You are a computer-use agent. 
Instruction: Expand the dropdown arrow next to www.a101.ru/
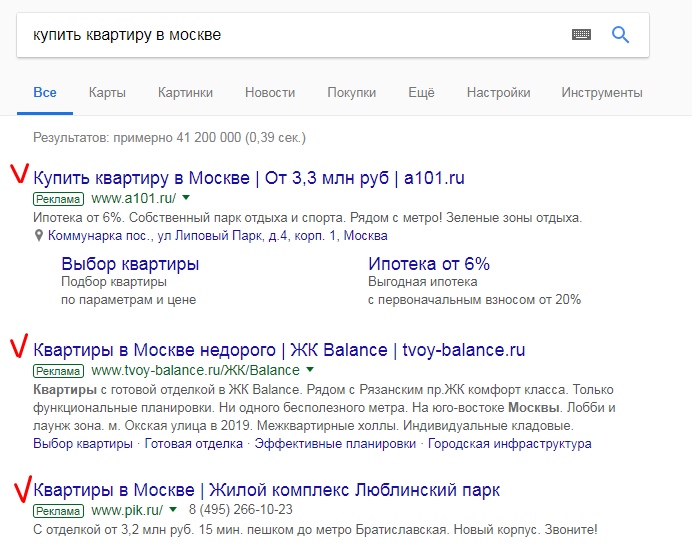pos(186,198)
